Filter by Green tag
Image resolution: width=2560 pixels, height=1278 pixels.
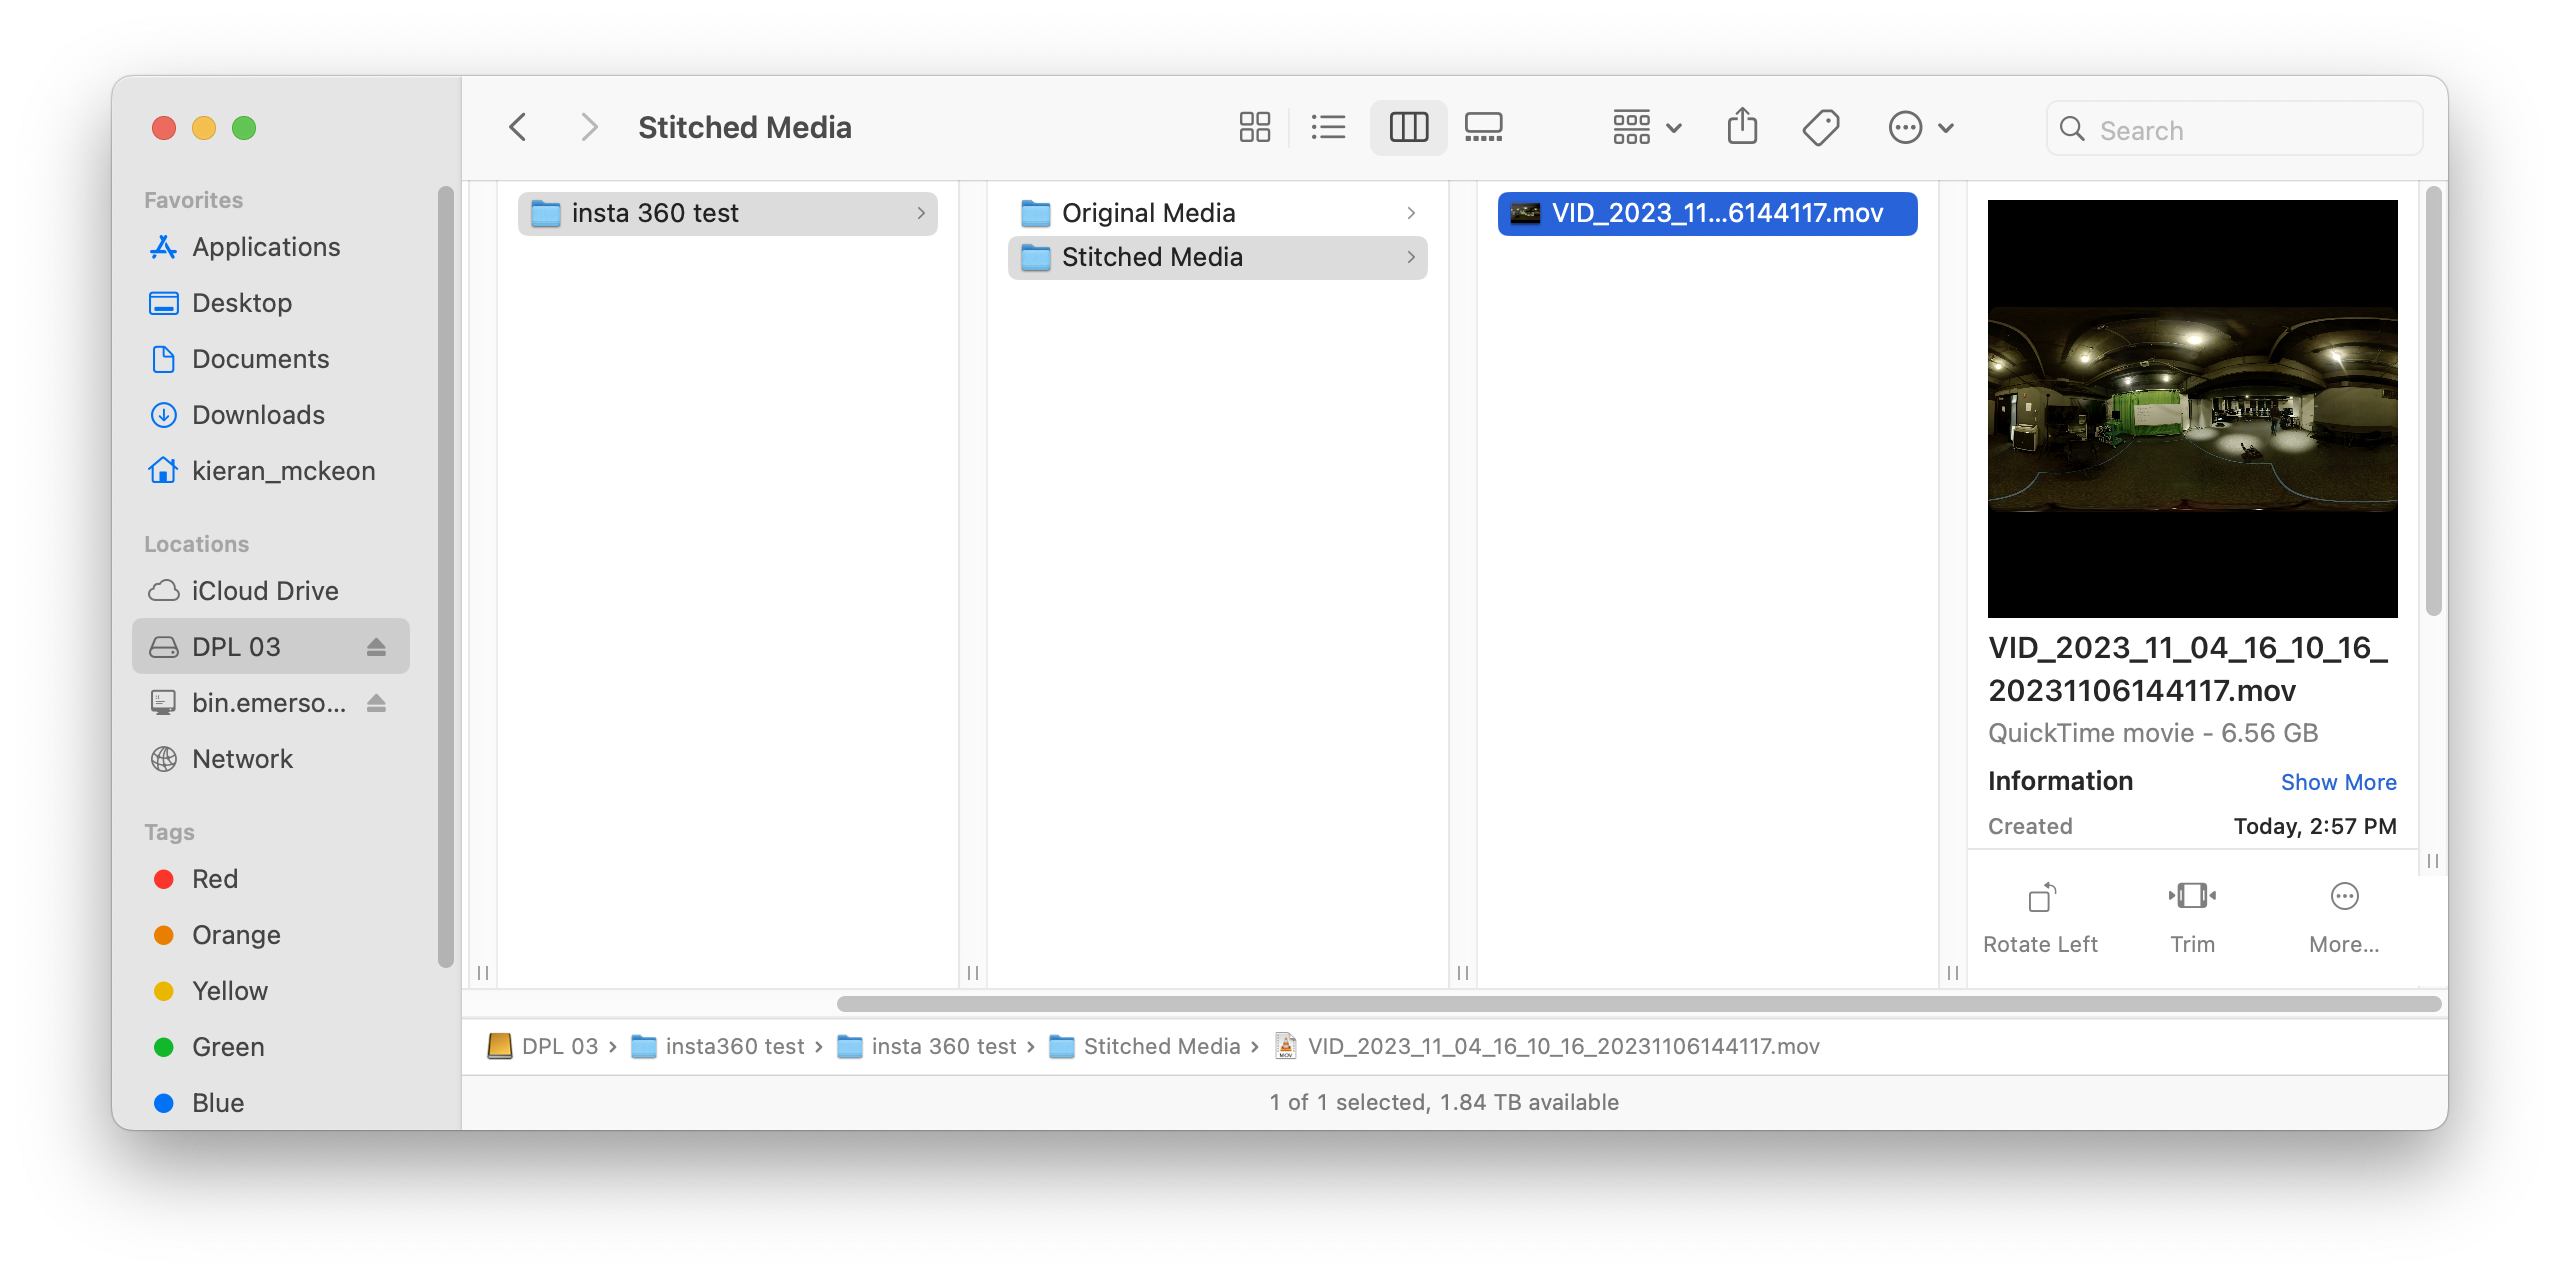(x=270, y=1047)
